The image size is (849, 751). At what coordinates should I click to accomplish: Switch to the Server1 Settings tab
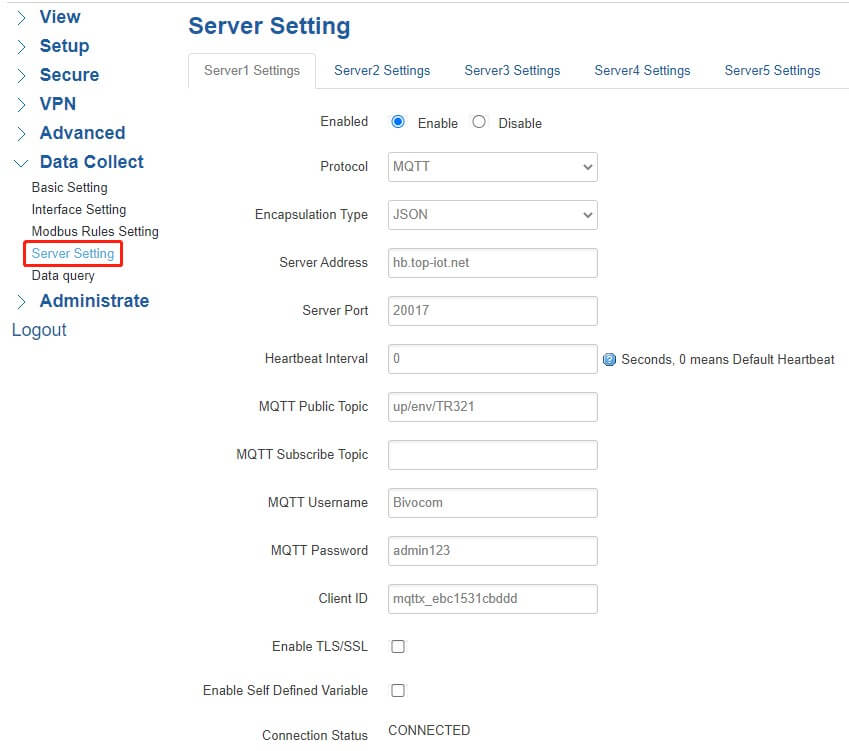pos(252,71)
